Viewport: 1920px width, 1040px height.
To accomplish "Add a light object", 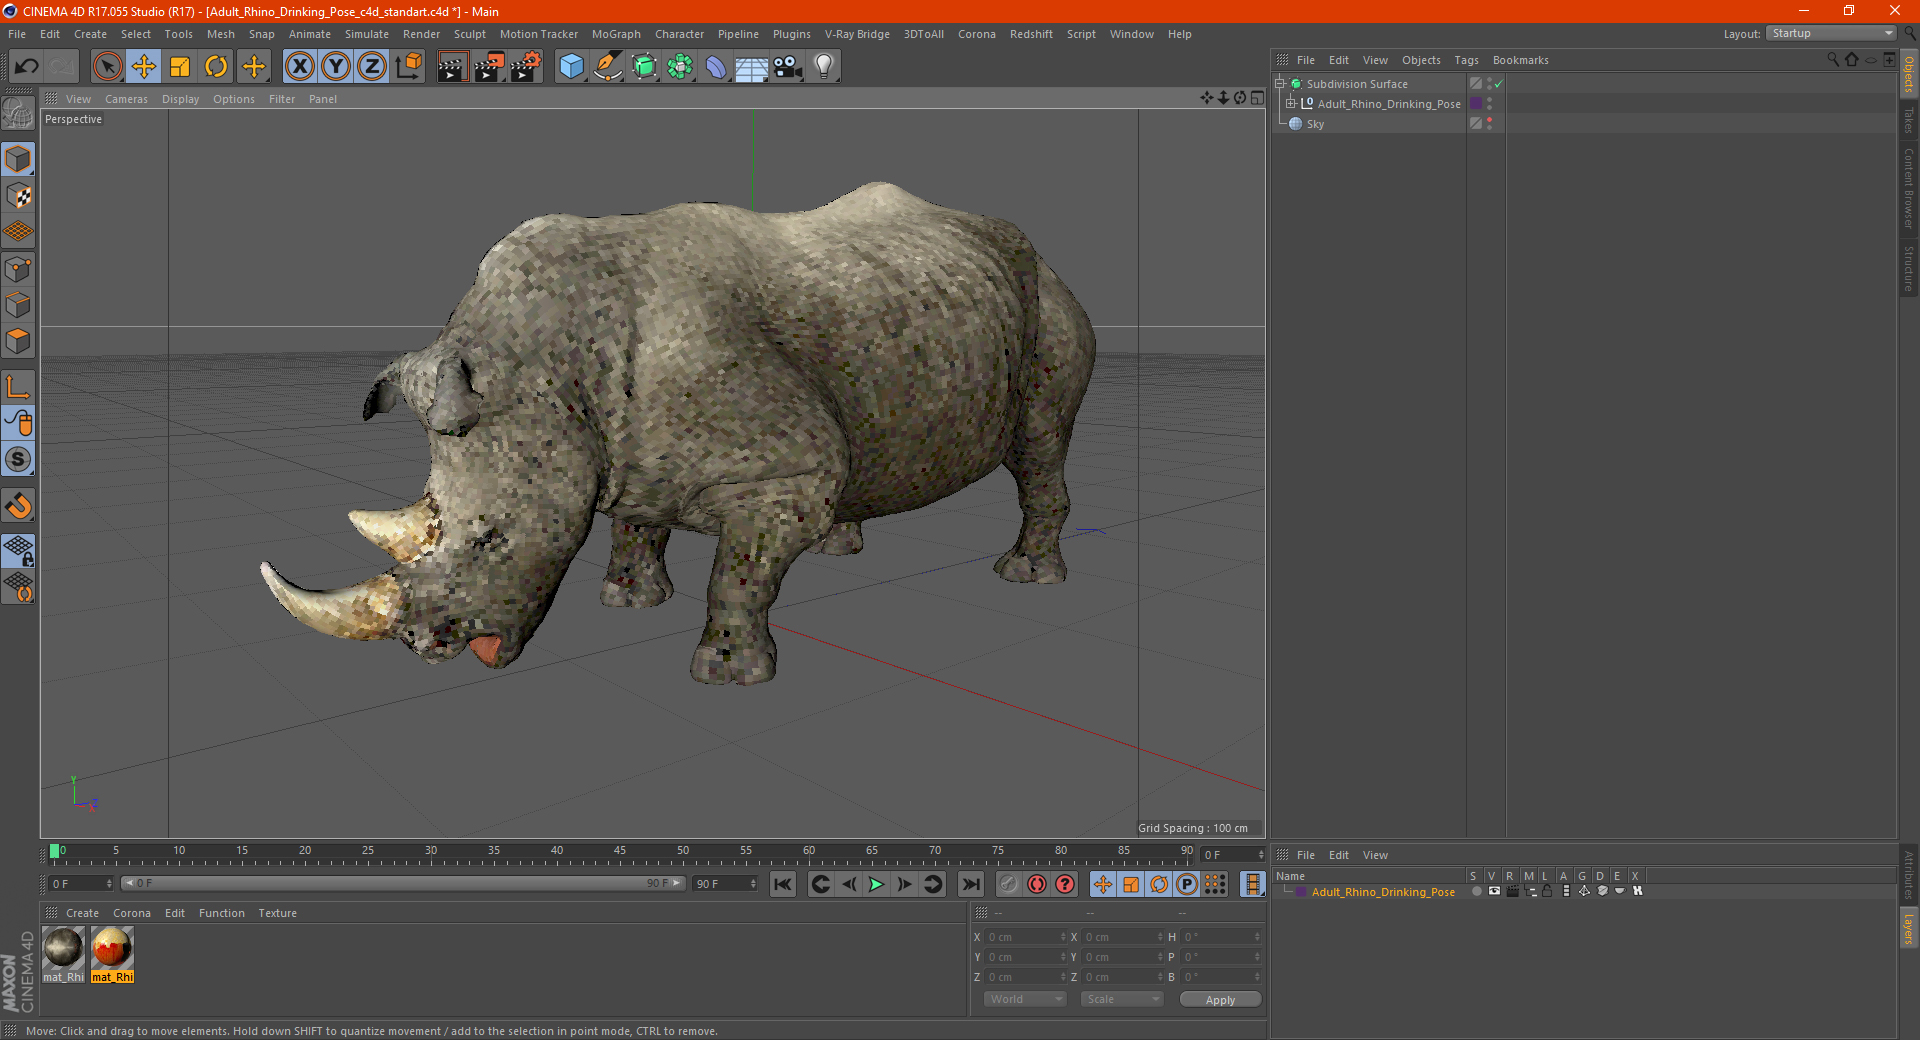I will coord(824,67).
